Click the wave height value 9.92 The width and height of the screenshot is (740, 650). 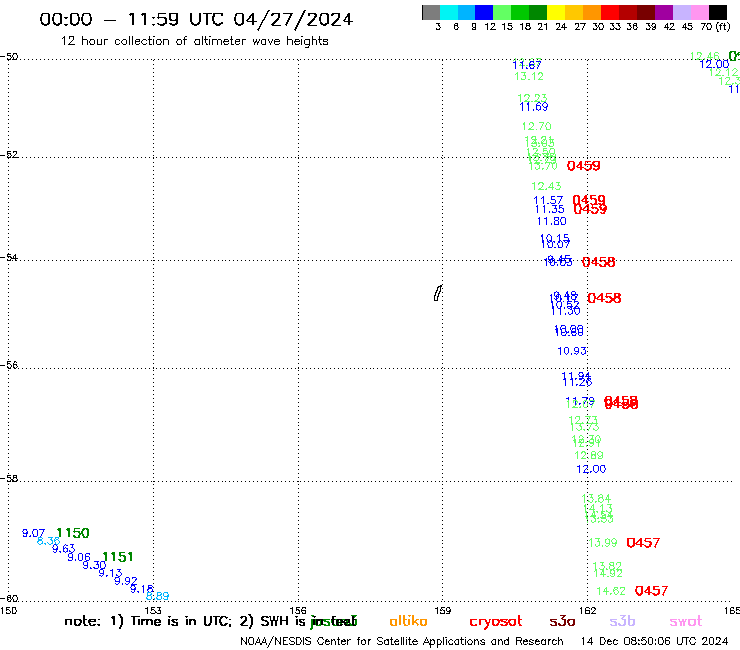coord(126,581)
